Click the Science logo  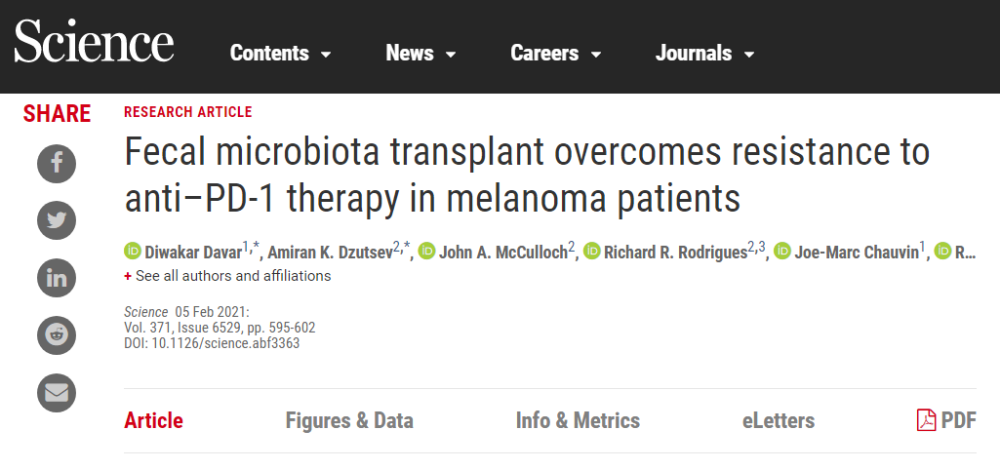point(94,44)
